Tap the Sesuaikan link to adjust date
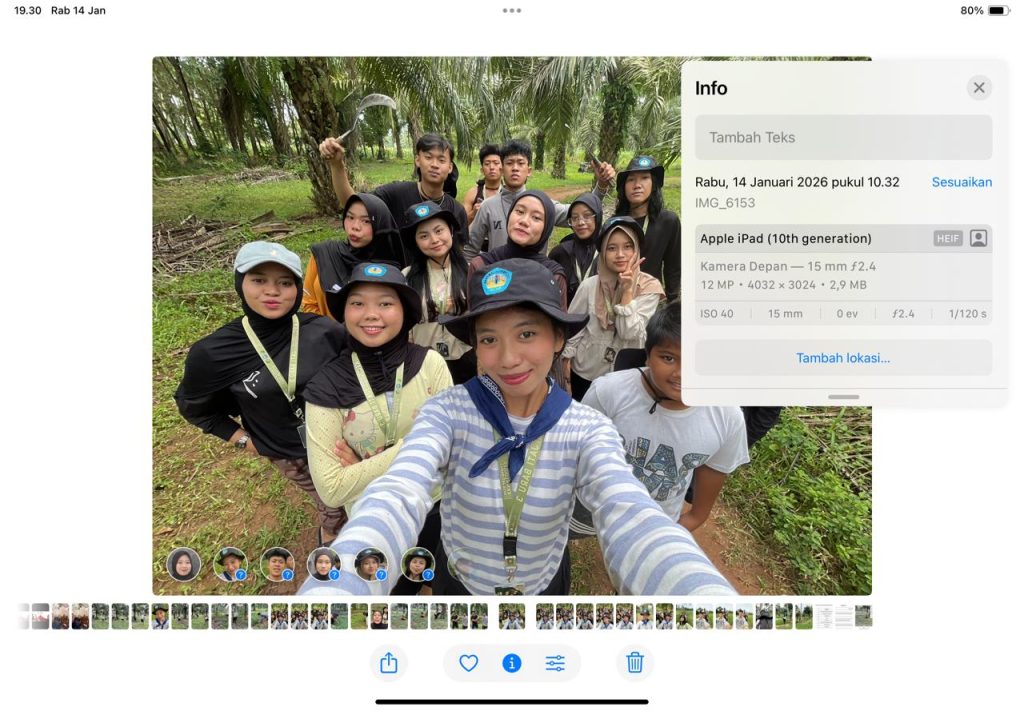 [961, 182]
